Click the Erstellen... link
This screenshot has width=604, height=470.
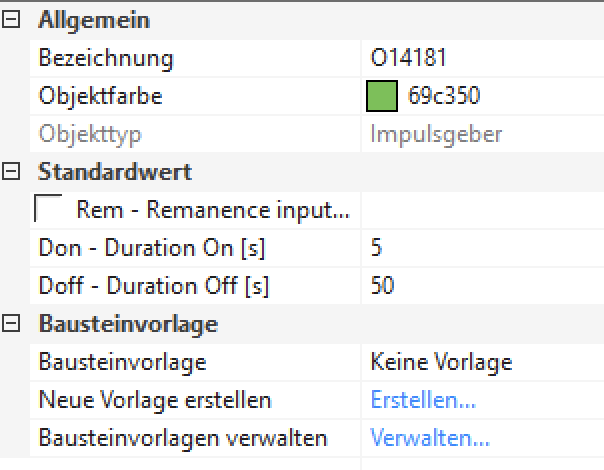[423, 400]
